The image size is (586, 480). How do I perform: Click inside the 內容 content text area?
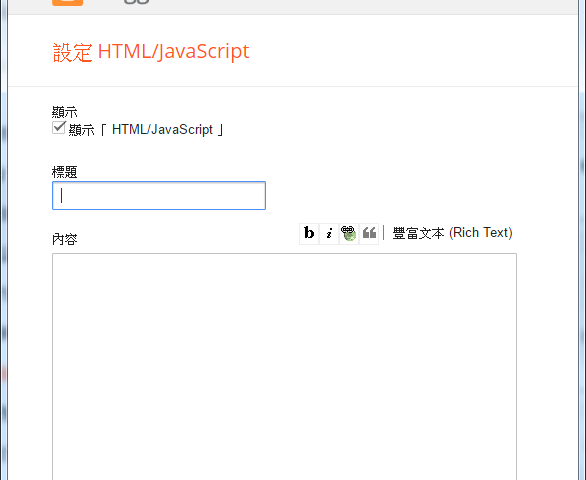tap(284, 366)
